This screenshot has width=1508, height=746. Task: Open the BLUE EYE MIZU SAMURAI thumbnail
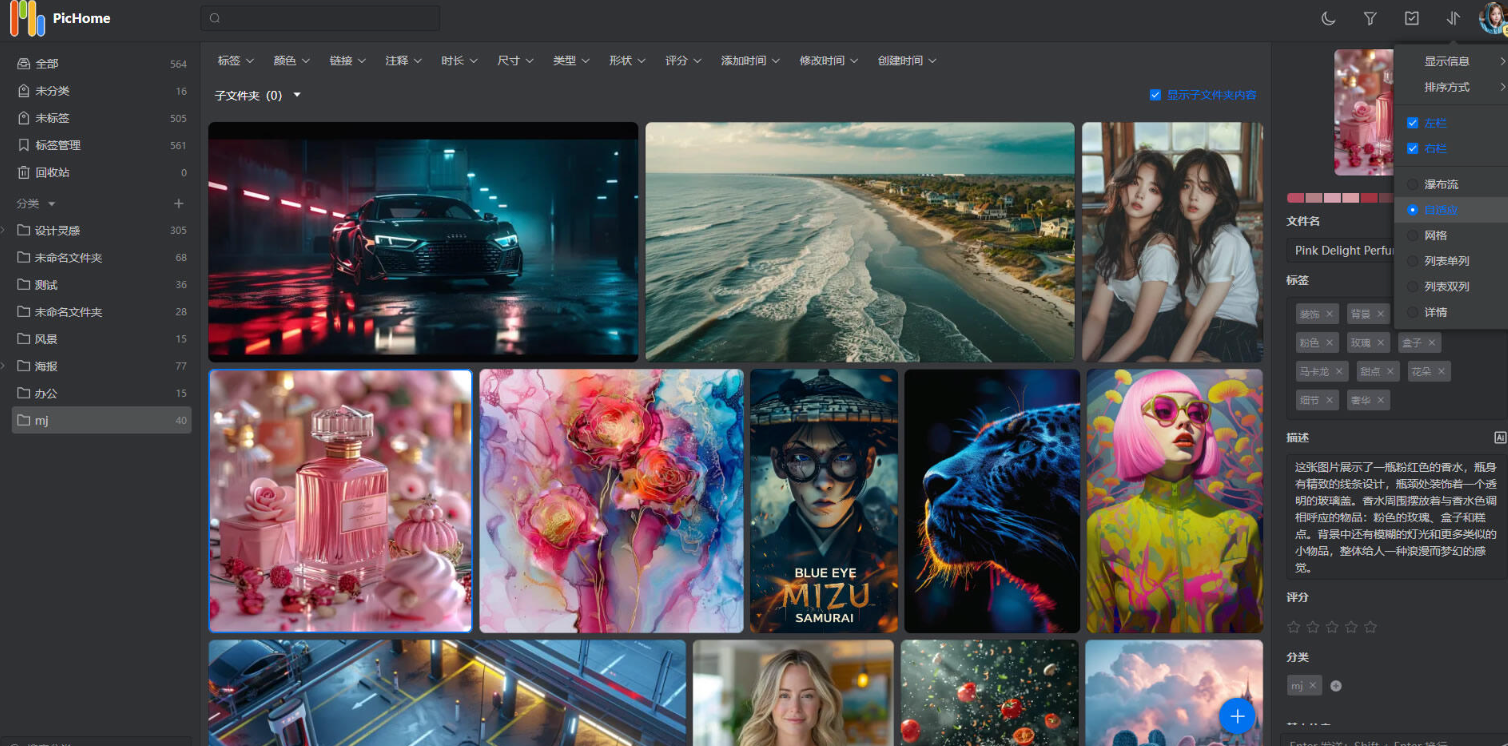[x=823, y=500]
